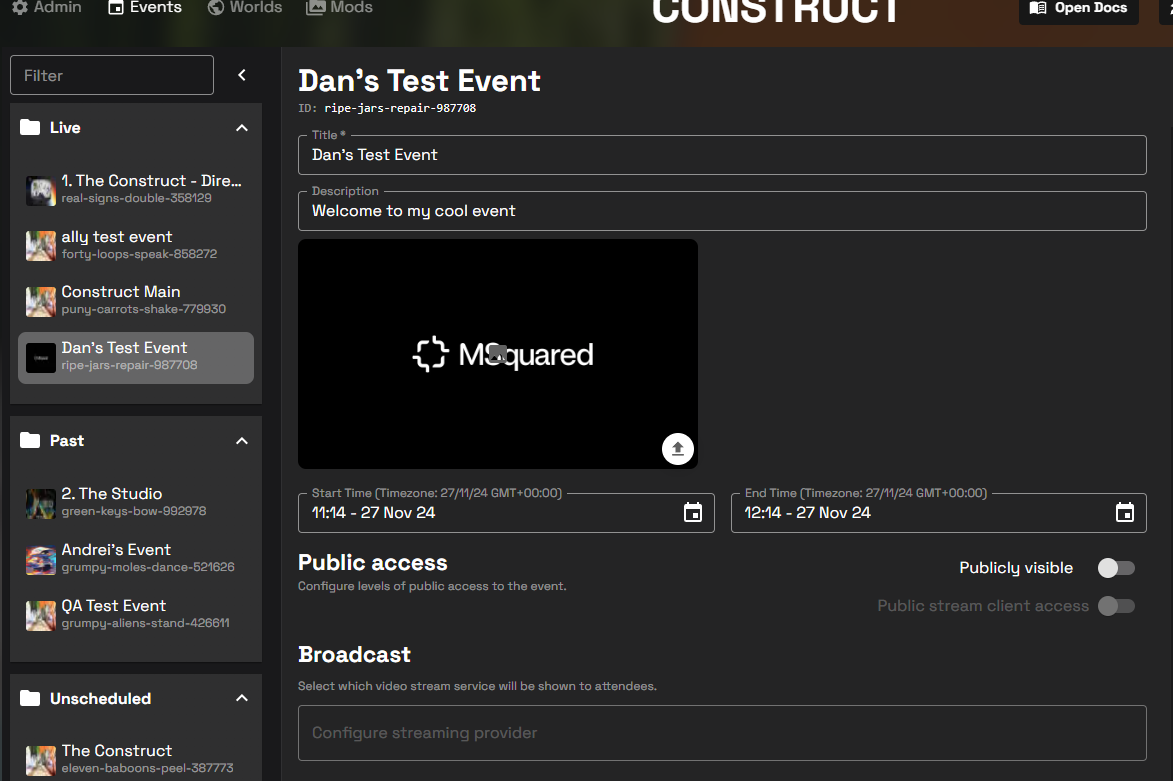
Task: Collapse the Unscheduled events section
Action: coord(241,699)
